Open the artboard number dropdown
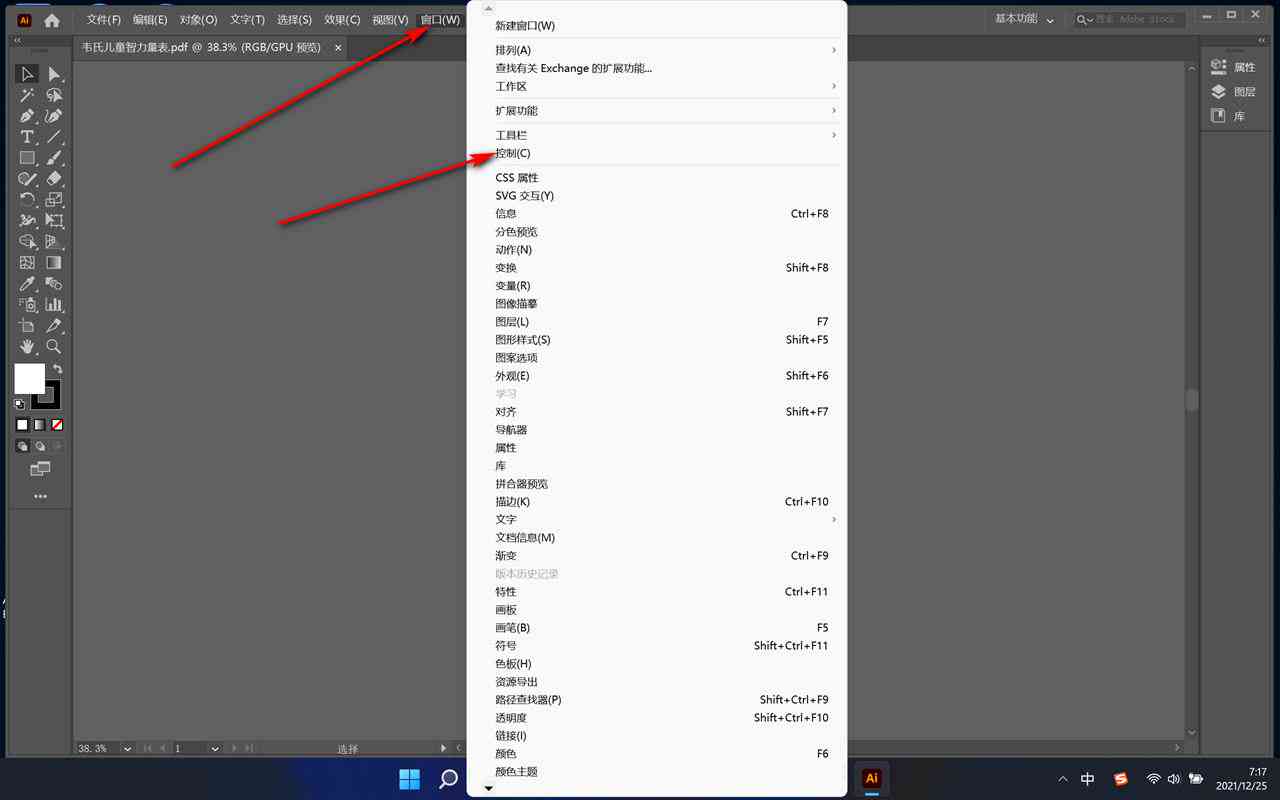 pos(215,748)
